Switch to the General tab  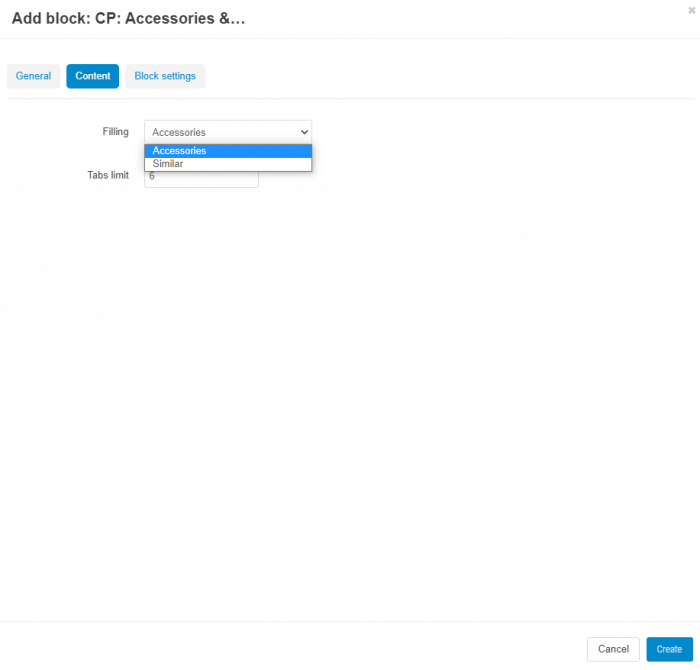point(33,76)
